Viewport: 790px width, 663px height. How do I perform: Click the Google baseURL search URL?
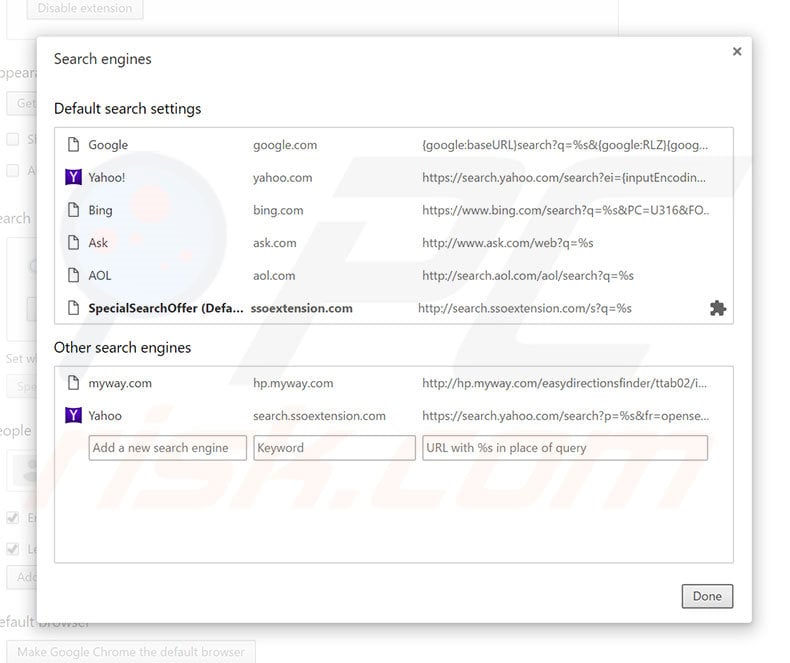point(565,145)
